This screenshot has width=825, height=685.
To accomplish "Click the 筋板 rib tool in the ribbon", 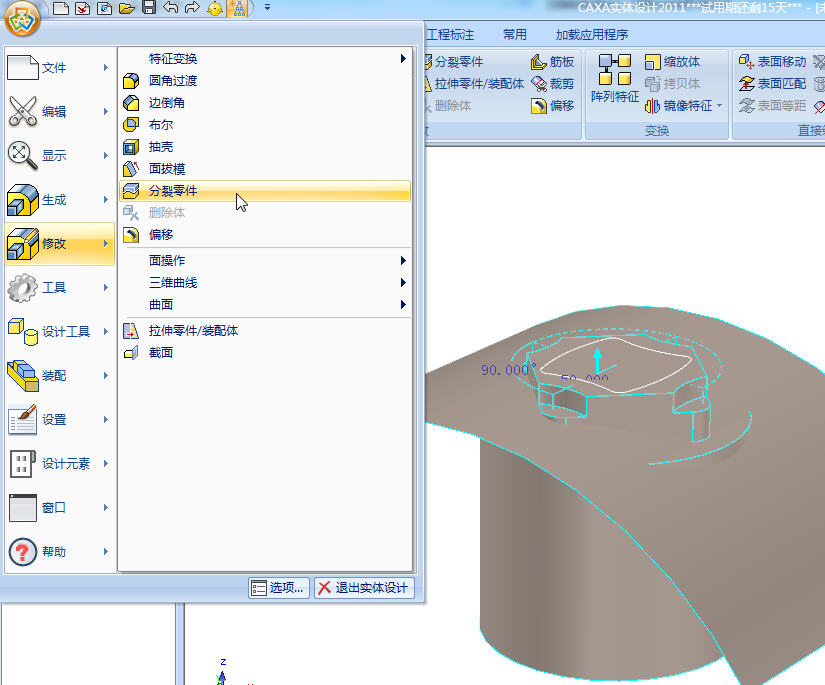I will 553,62.
